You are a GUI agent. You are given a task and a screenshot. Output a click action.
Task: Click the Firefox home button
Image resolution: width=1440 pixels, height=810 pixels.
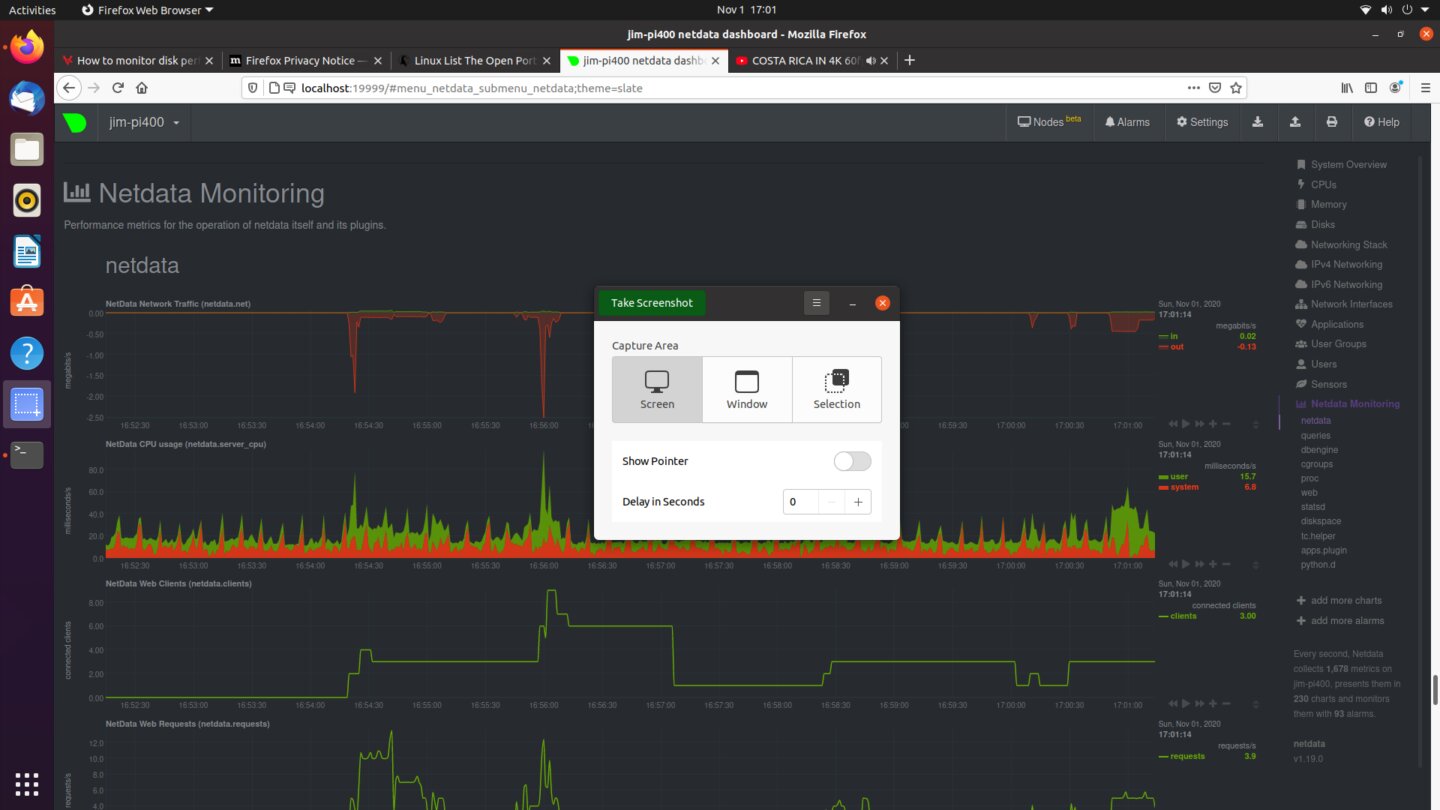click(x=142, y=88)
